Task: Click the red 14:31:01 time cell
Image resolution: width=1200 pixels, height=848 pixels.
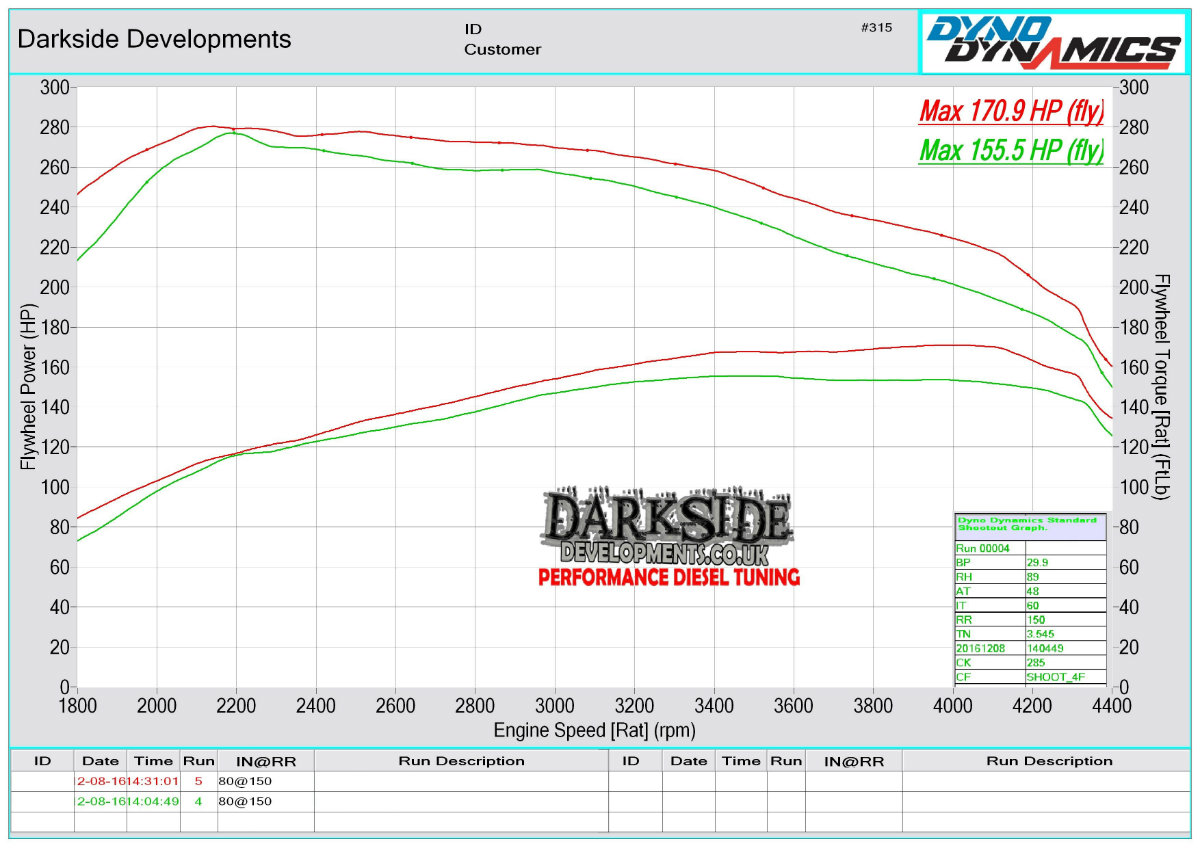Action: 152,781
